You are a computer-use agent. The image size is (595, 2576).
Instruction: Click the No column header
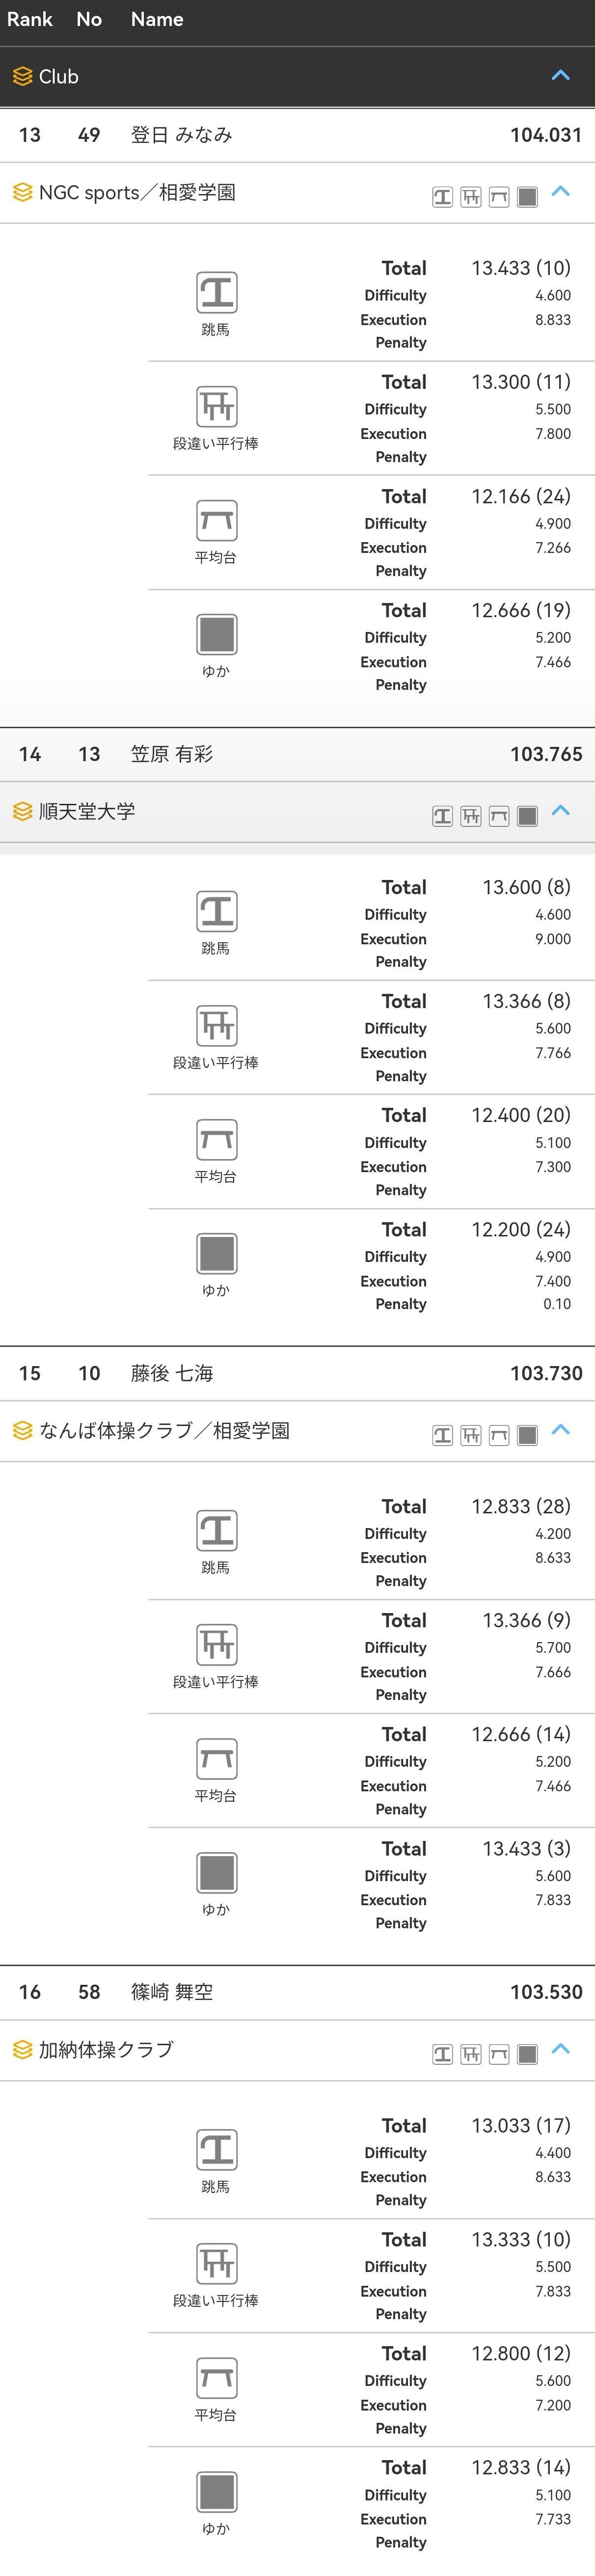click(x=89, y=19)
